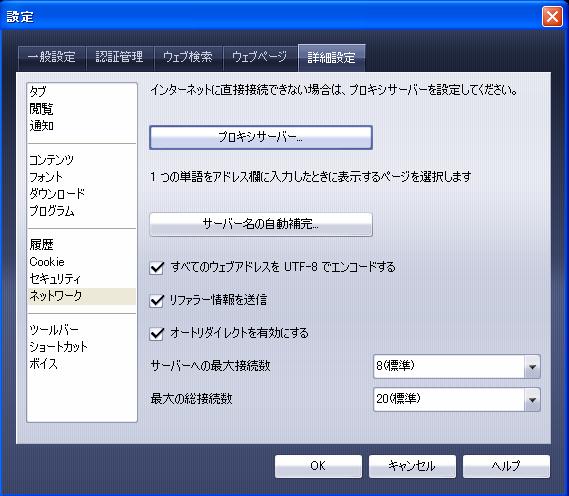Select the ウェブページ tab

point(259,57)
